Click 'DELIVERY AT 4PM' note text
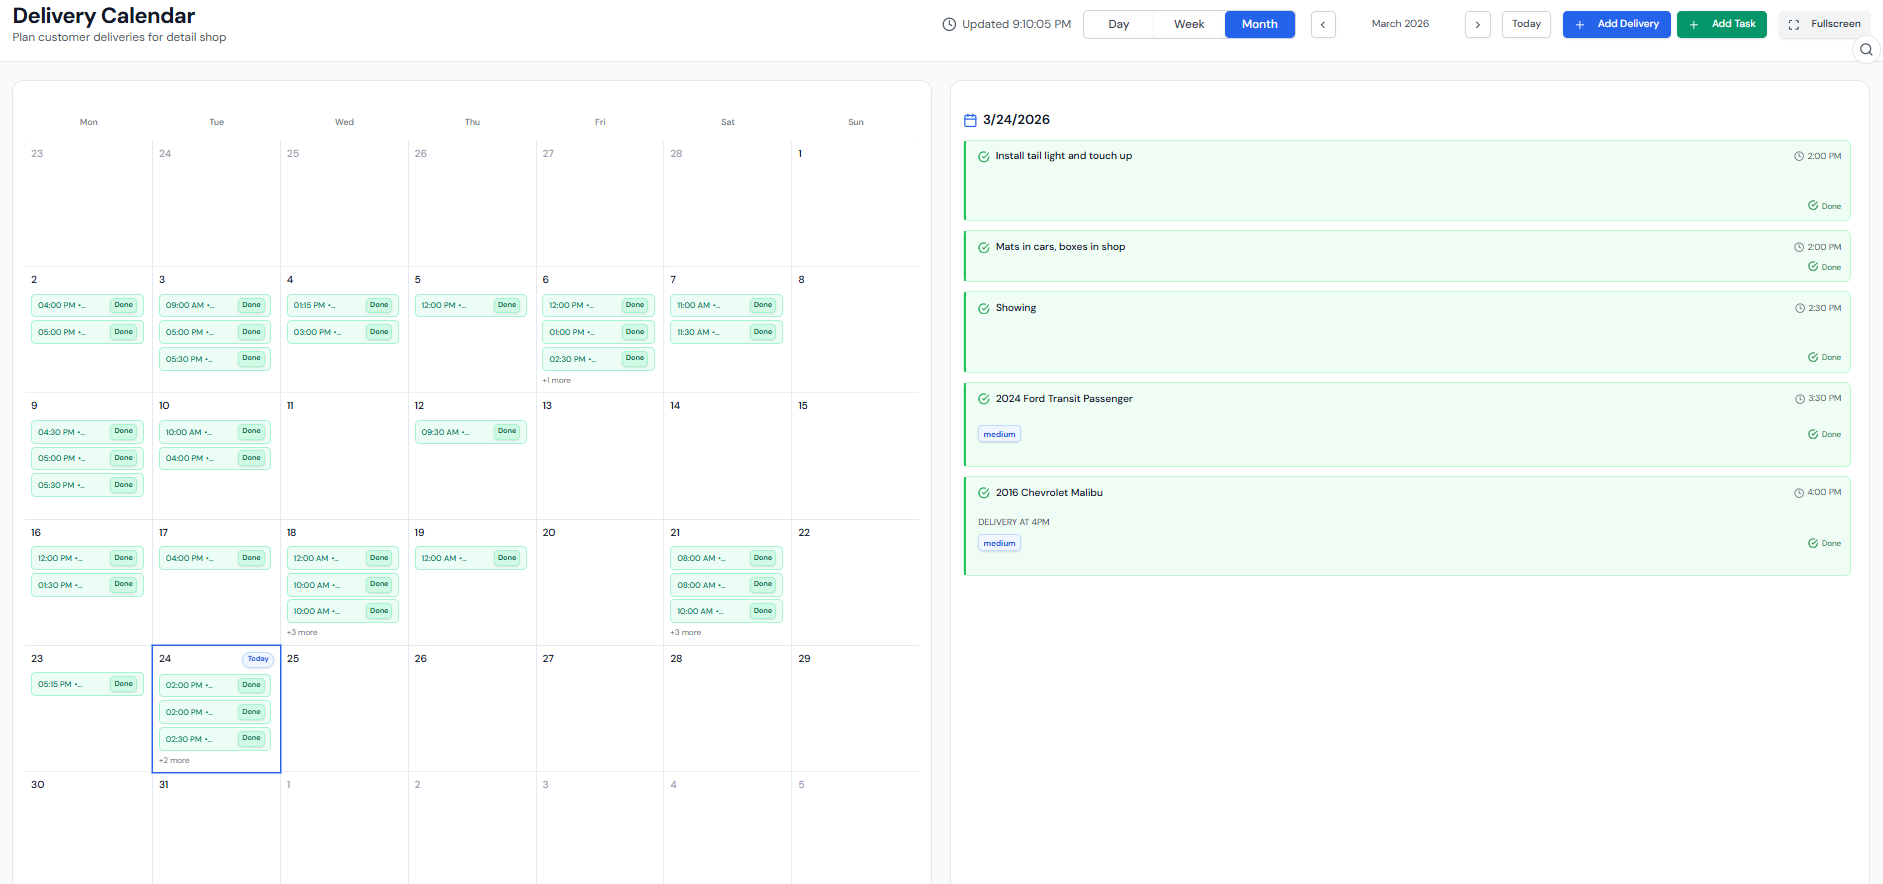Screen dimensions: 1883x884 (x=1014, y=522)
